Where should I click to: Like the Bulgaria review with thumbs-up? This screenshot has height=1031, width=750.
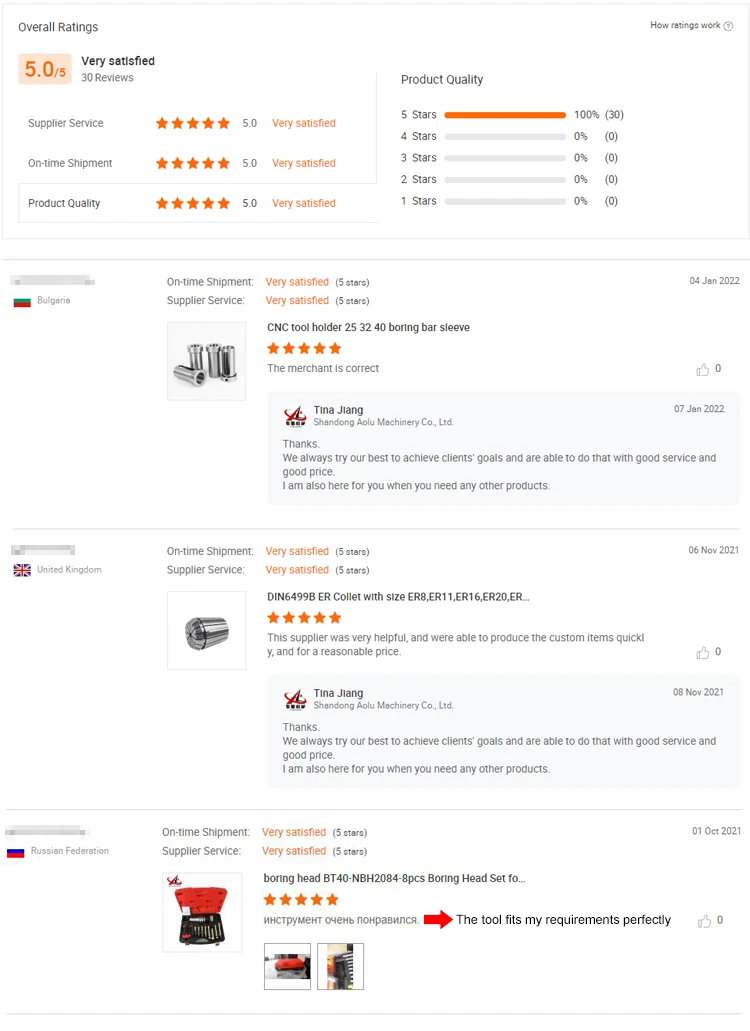click(703, 370)
